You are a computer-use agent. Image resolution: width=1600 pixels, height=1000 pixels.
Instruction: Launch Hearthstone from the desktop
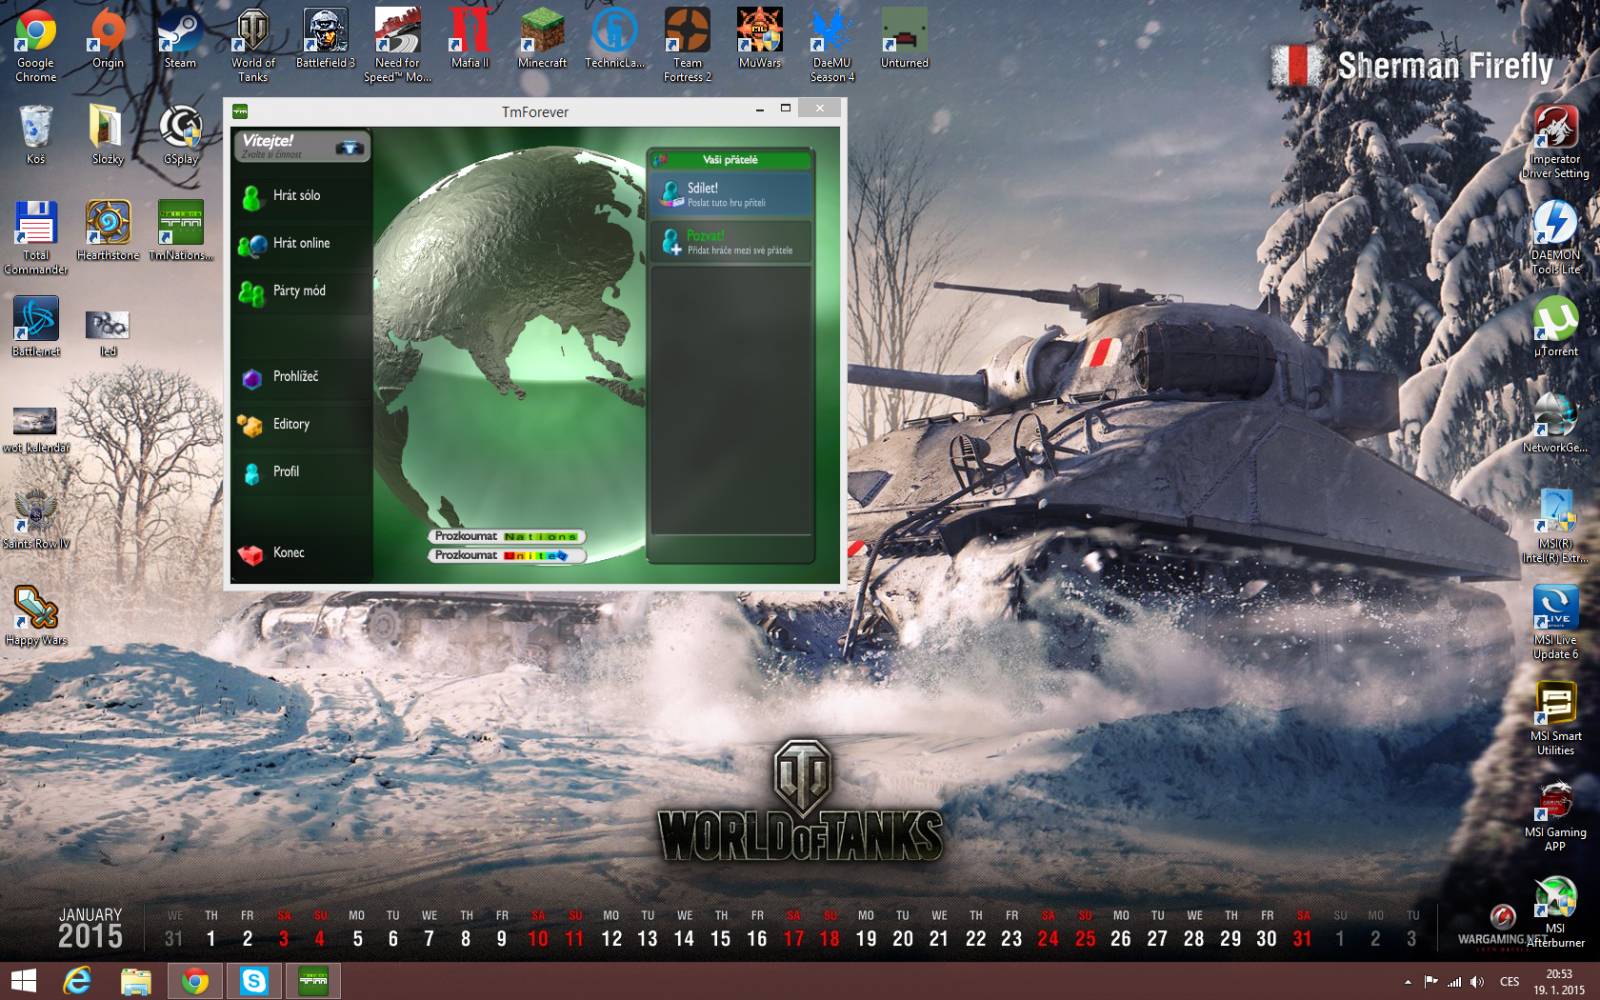click(108, 232)
